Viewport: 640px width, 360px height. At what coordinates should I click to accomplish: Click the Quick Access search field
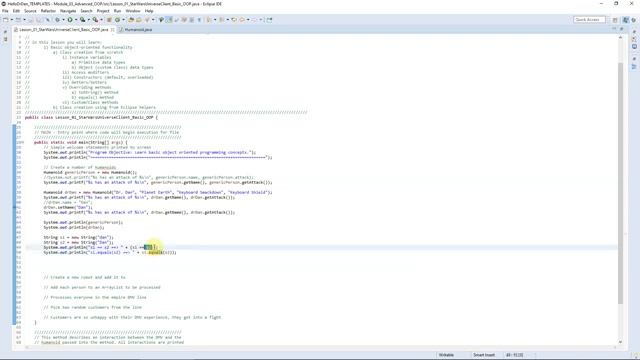click(589, 20)
